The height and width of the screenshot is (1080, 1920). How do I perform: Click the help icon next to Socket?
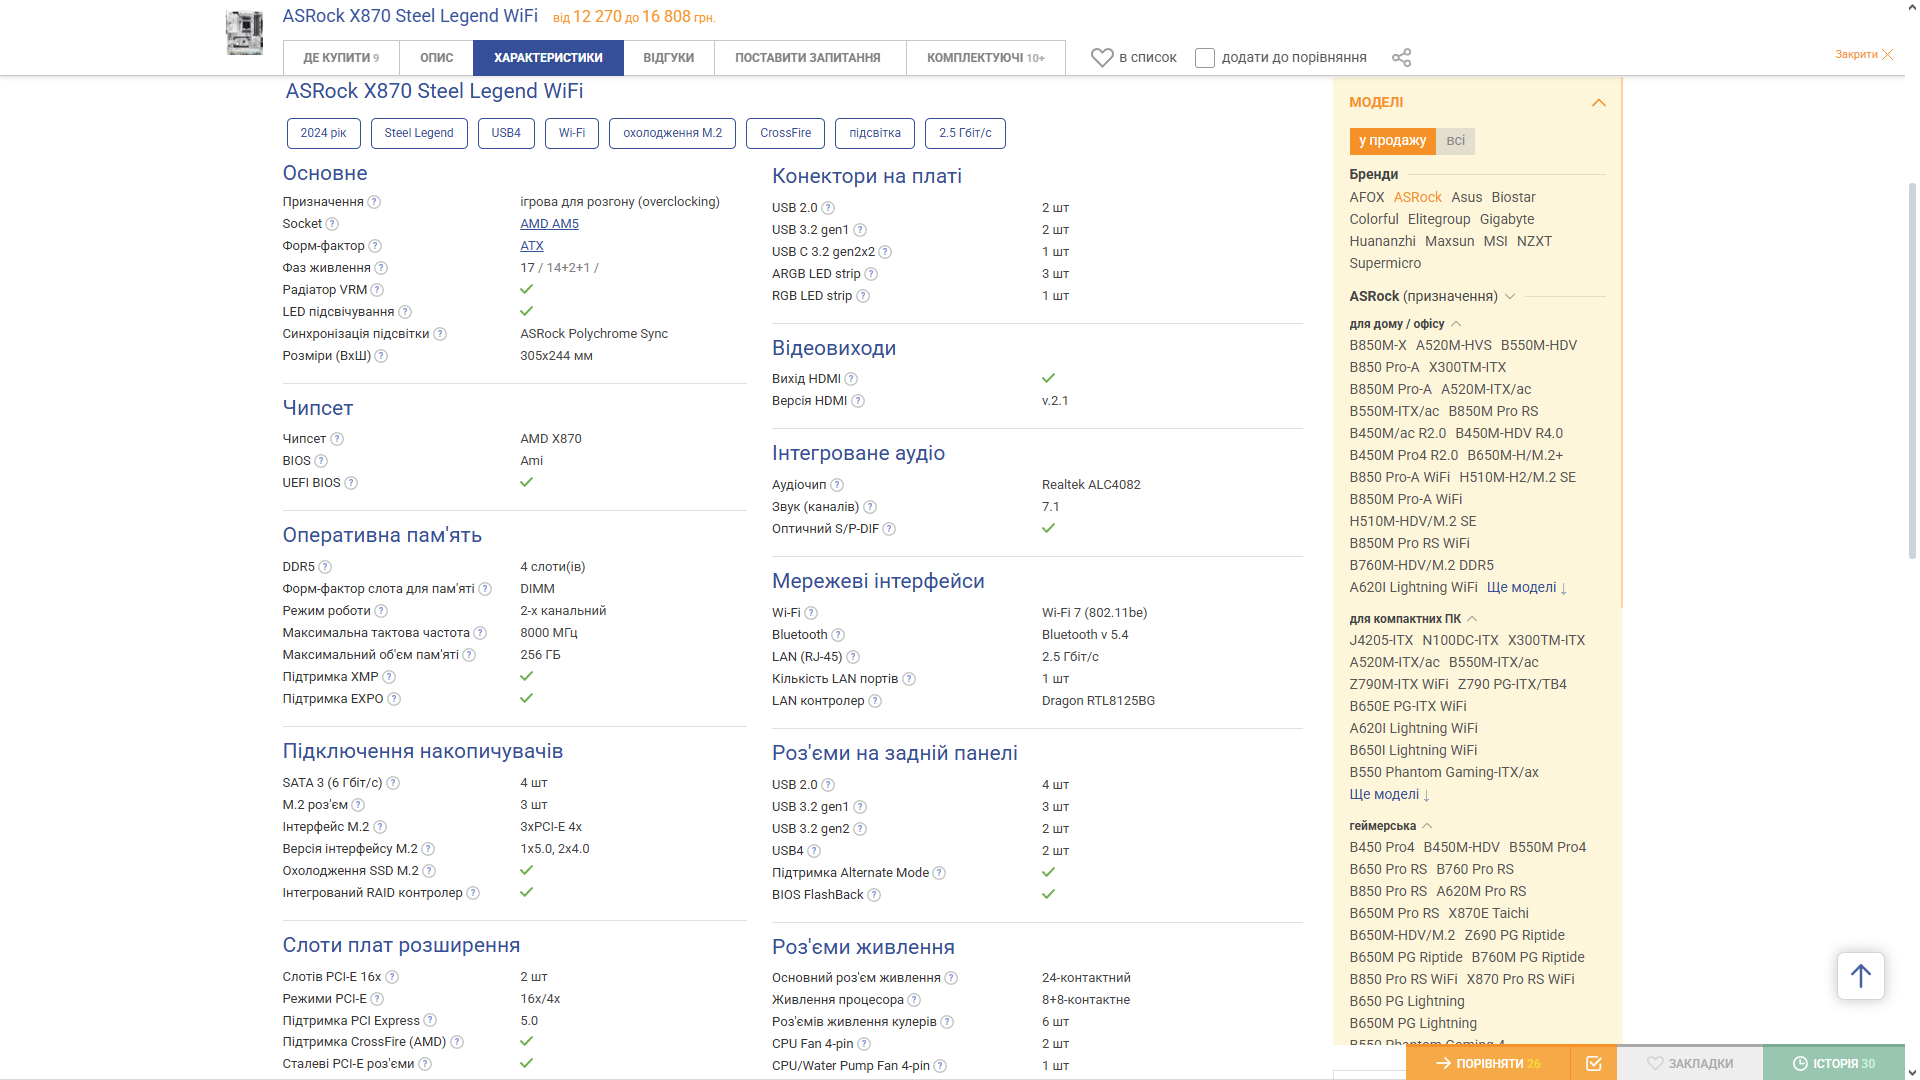[332, 224]
